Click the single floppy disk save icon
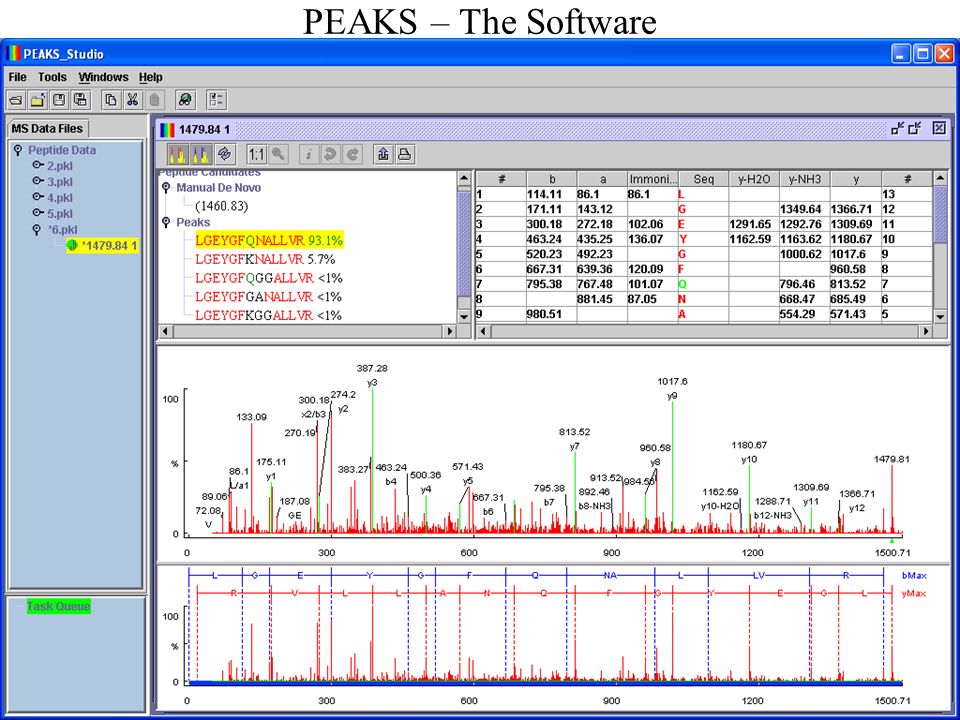This screenshot has height=720, width=960. tap(59, 100)
